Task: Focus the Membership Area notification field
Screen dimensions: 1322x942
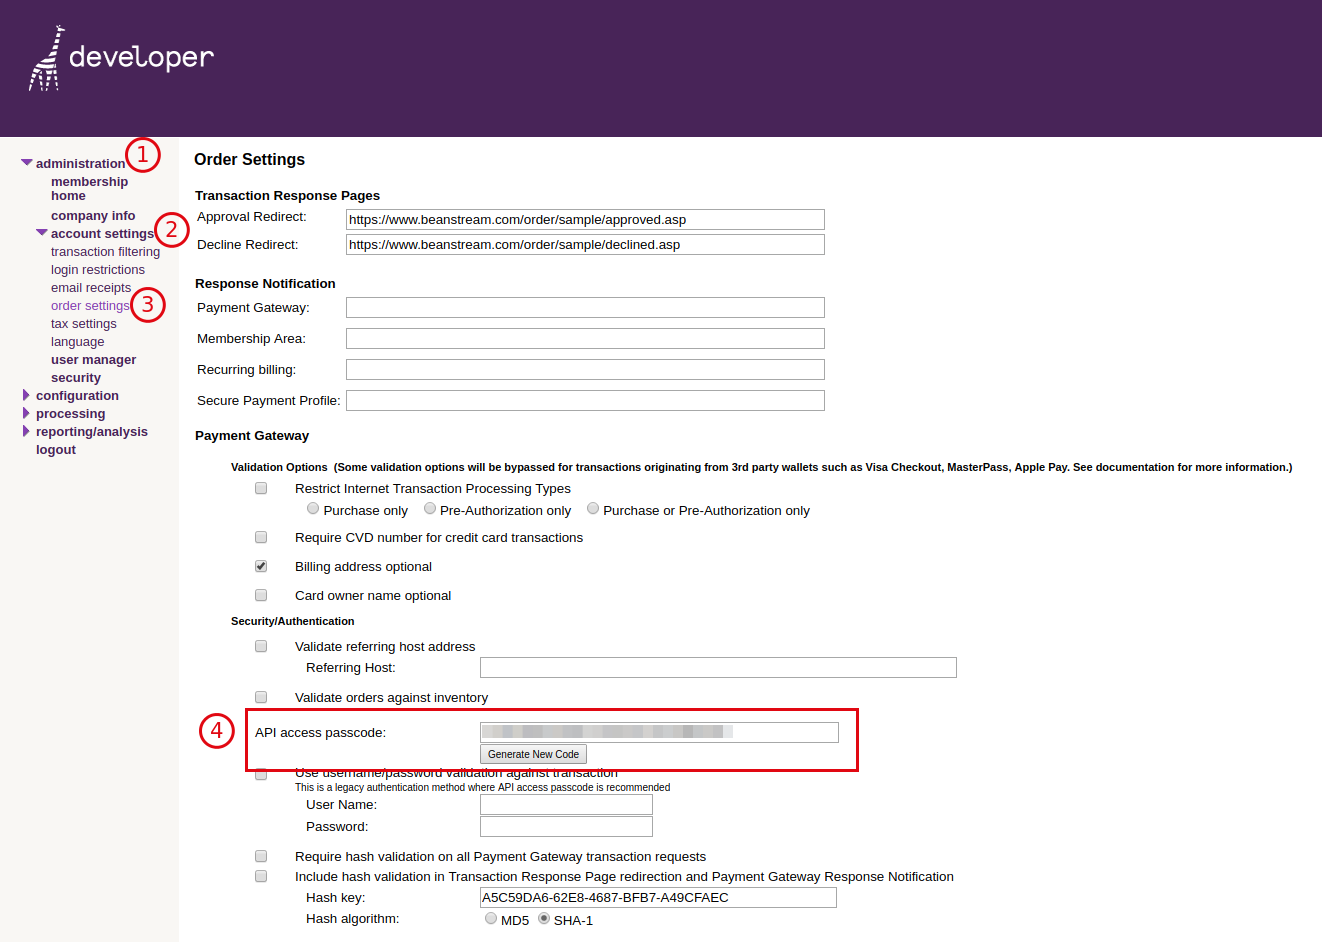Action: pyautogui.click(x=585, y=339)
